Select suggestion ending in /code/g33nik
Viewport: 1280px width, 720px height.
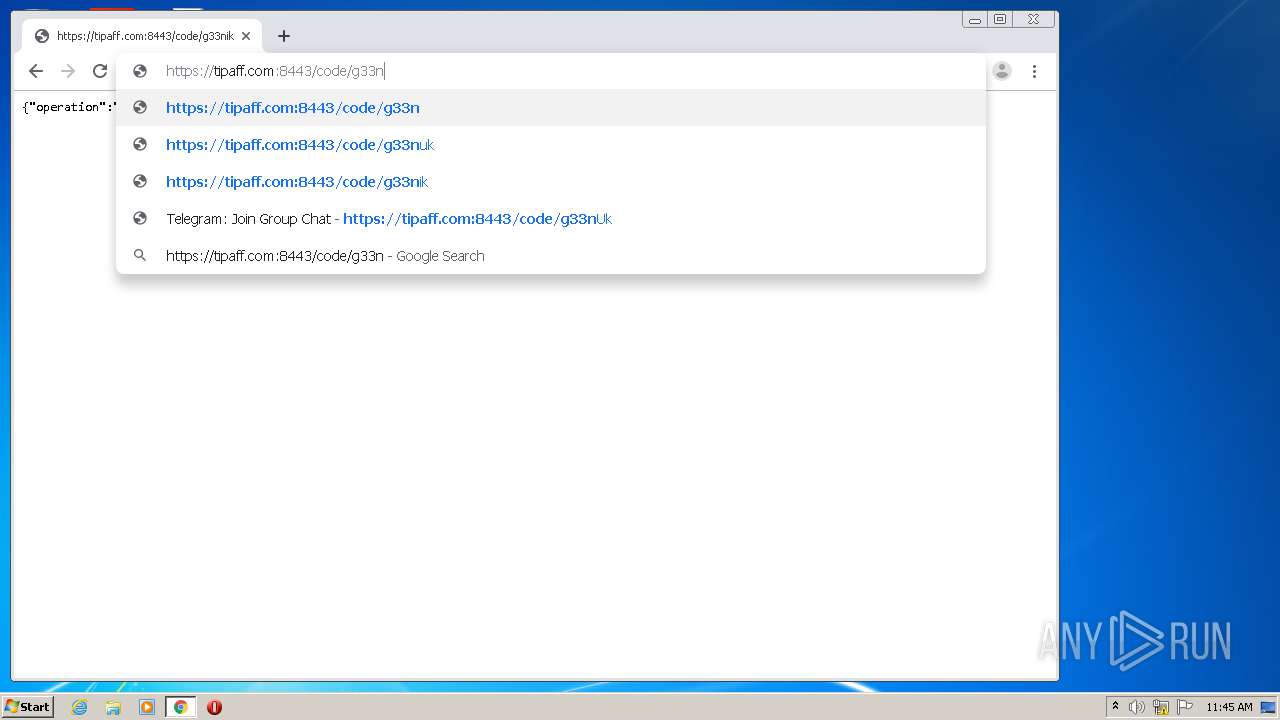click(550, 182)
